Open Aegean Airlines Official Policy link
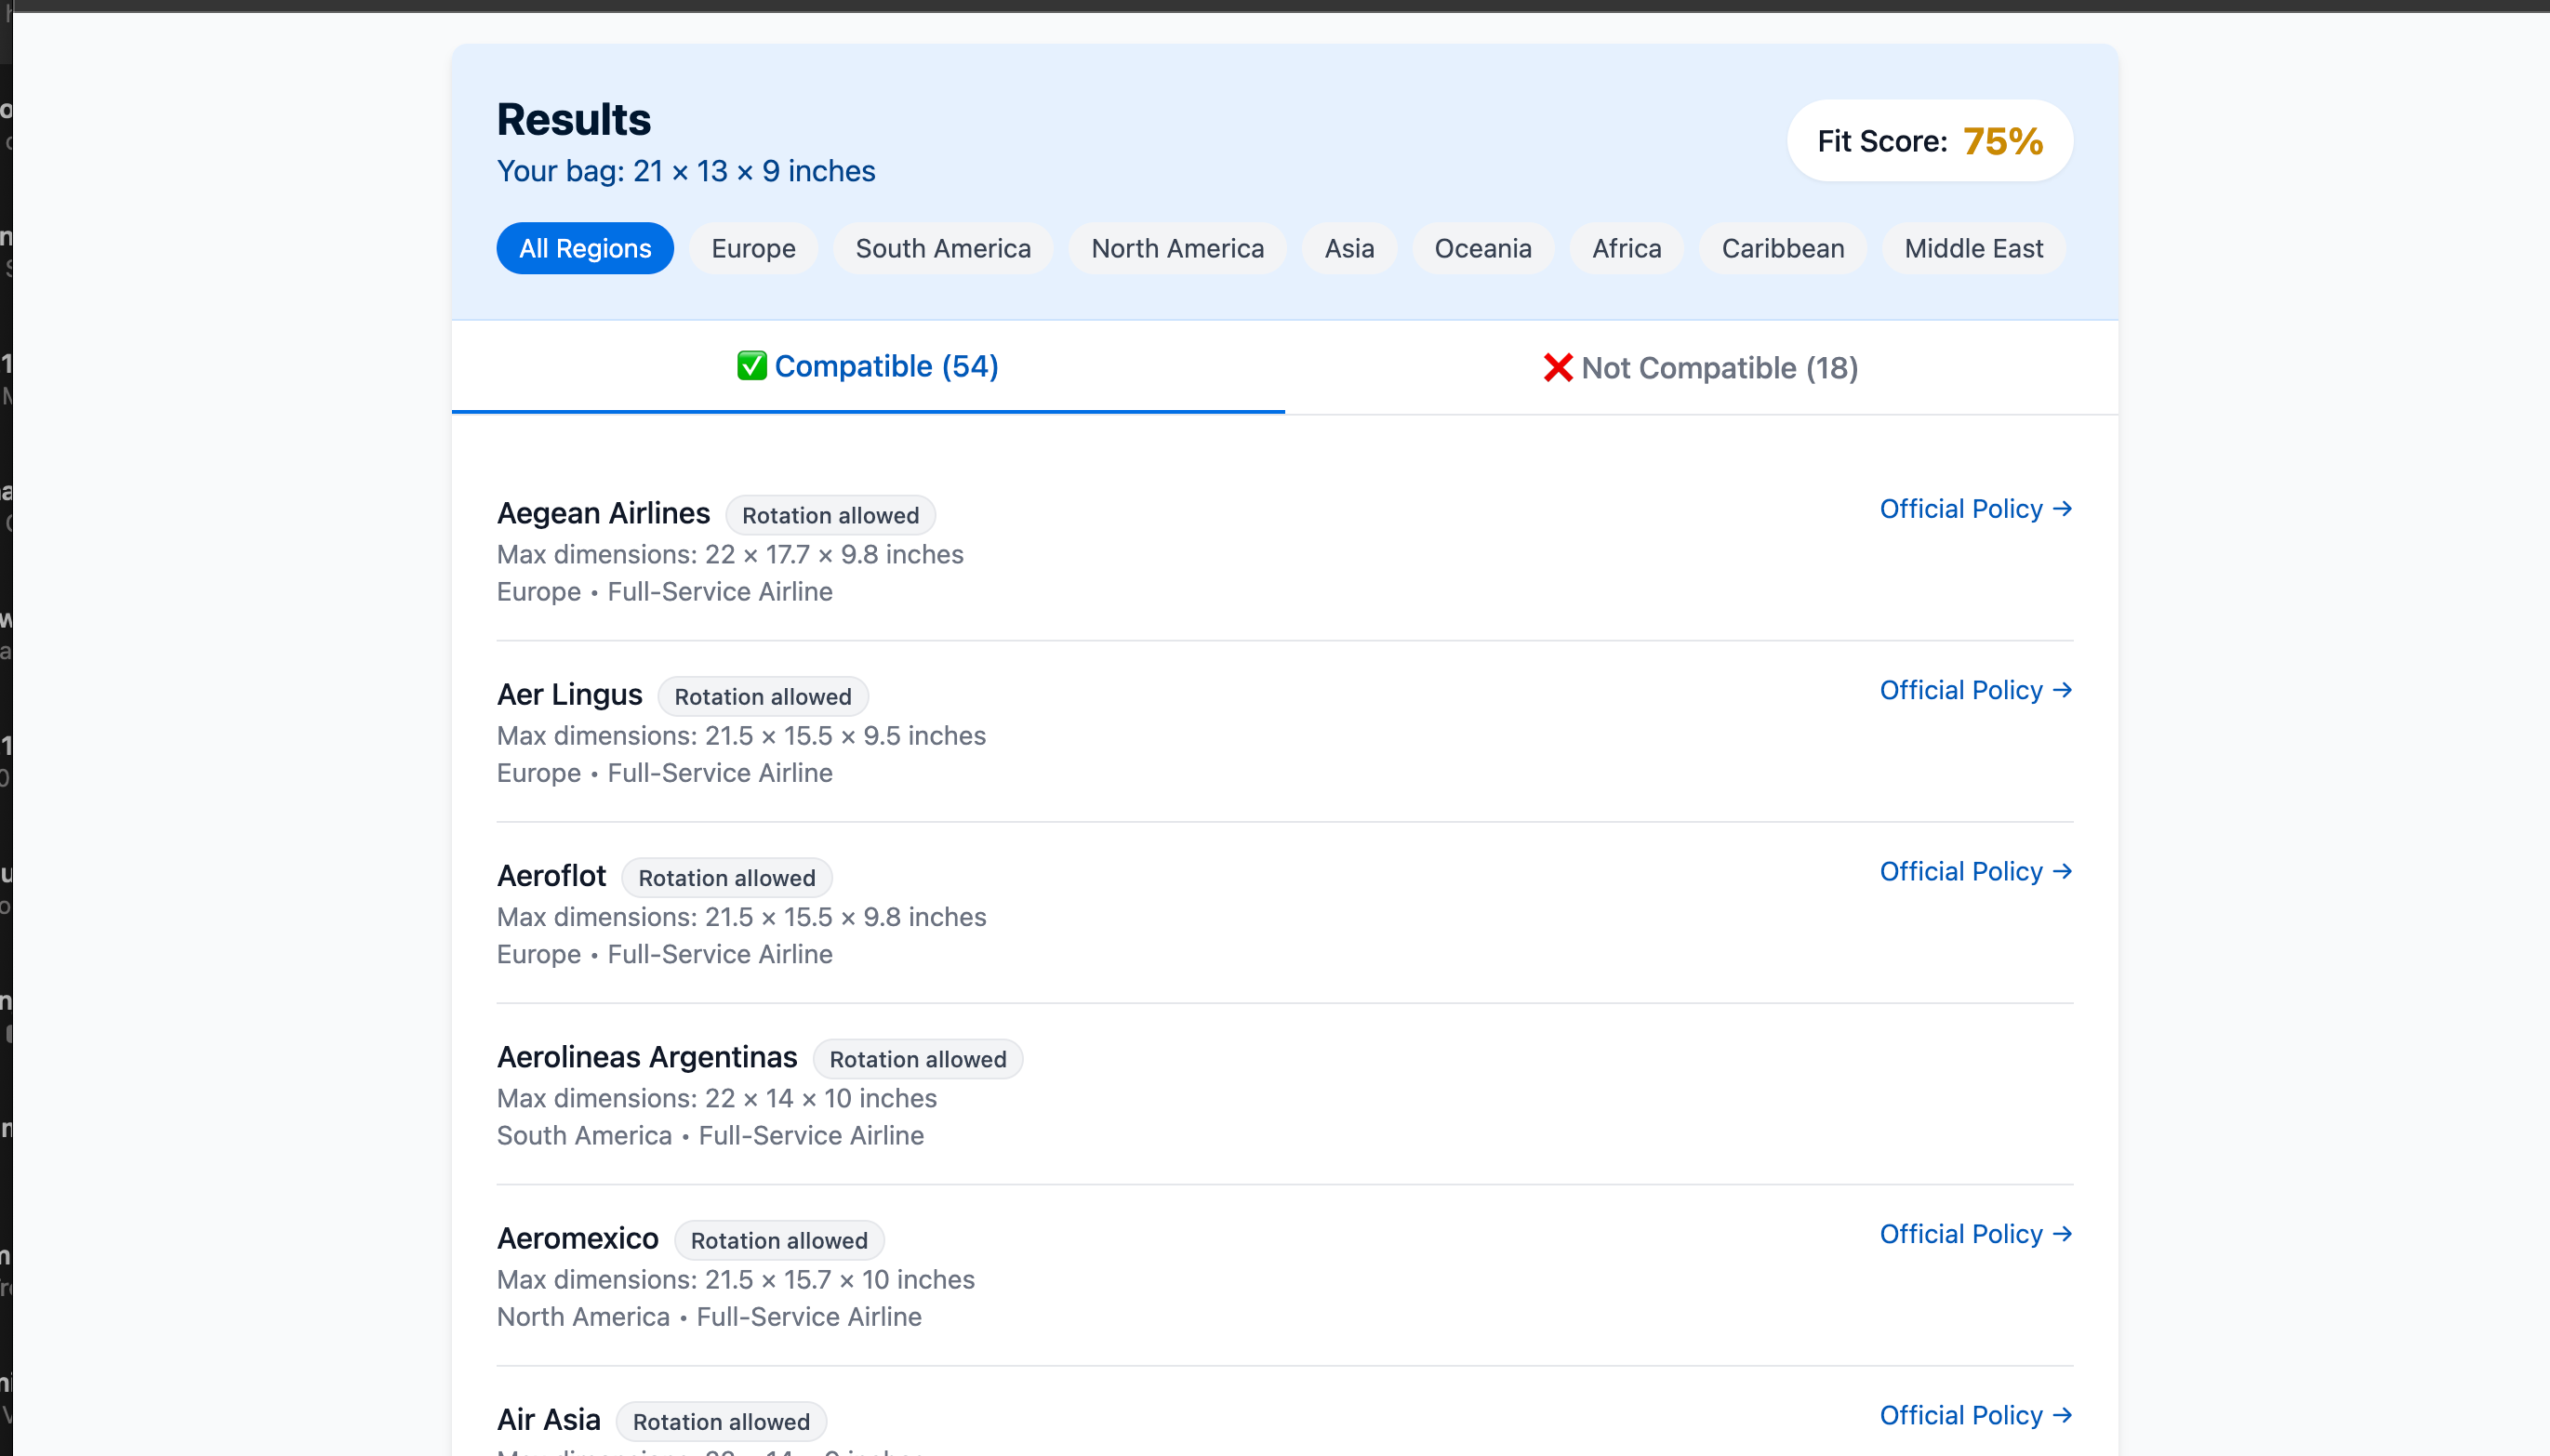The width and height of the screenshot is (2550, 1456). tap(1976, 509)
